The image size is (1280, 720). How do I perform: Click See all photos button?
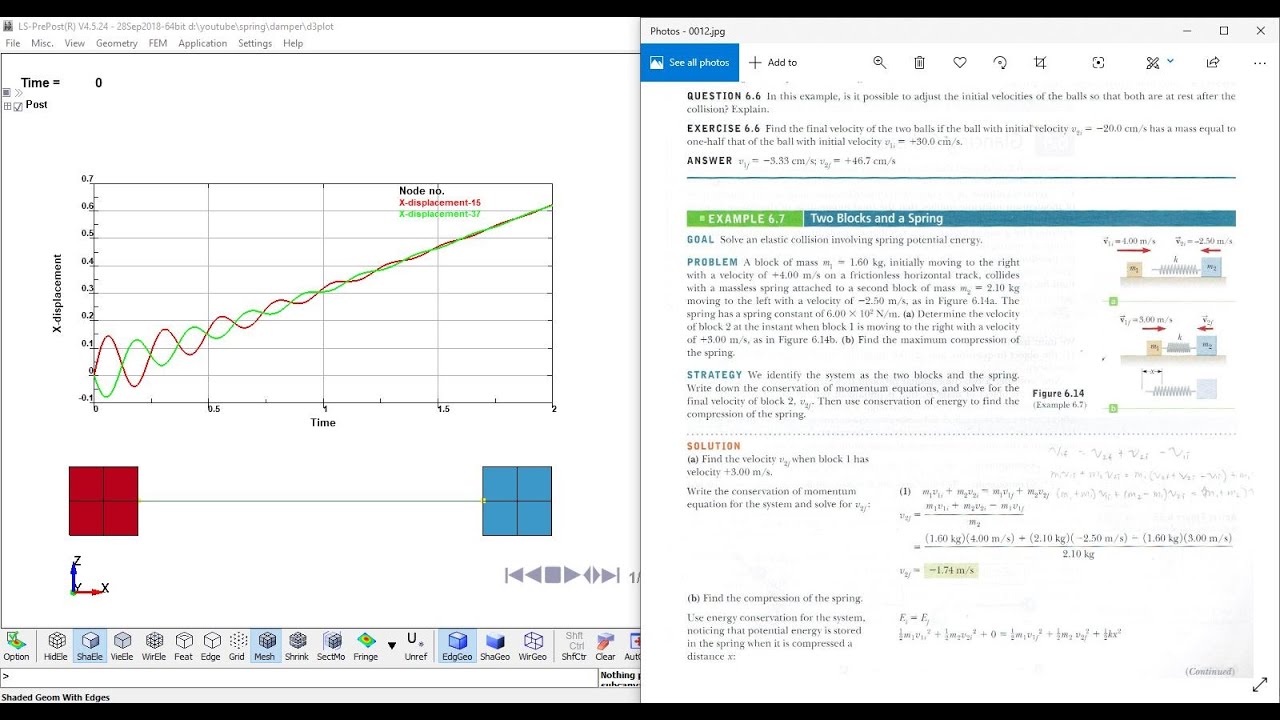point(690,62)
